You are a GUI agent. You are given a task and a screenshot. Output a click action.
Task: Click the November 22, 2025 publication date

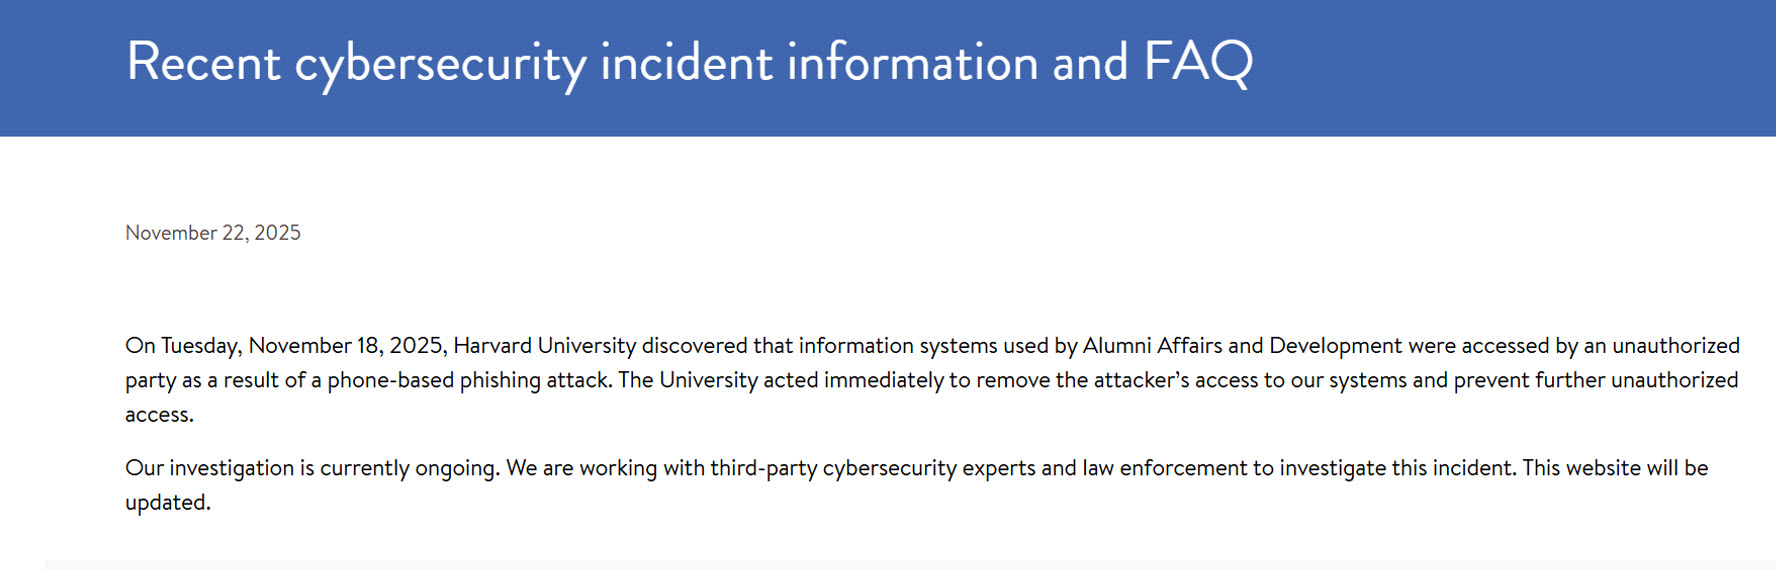pos(212,233)
